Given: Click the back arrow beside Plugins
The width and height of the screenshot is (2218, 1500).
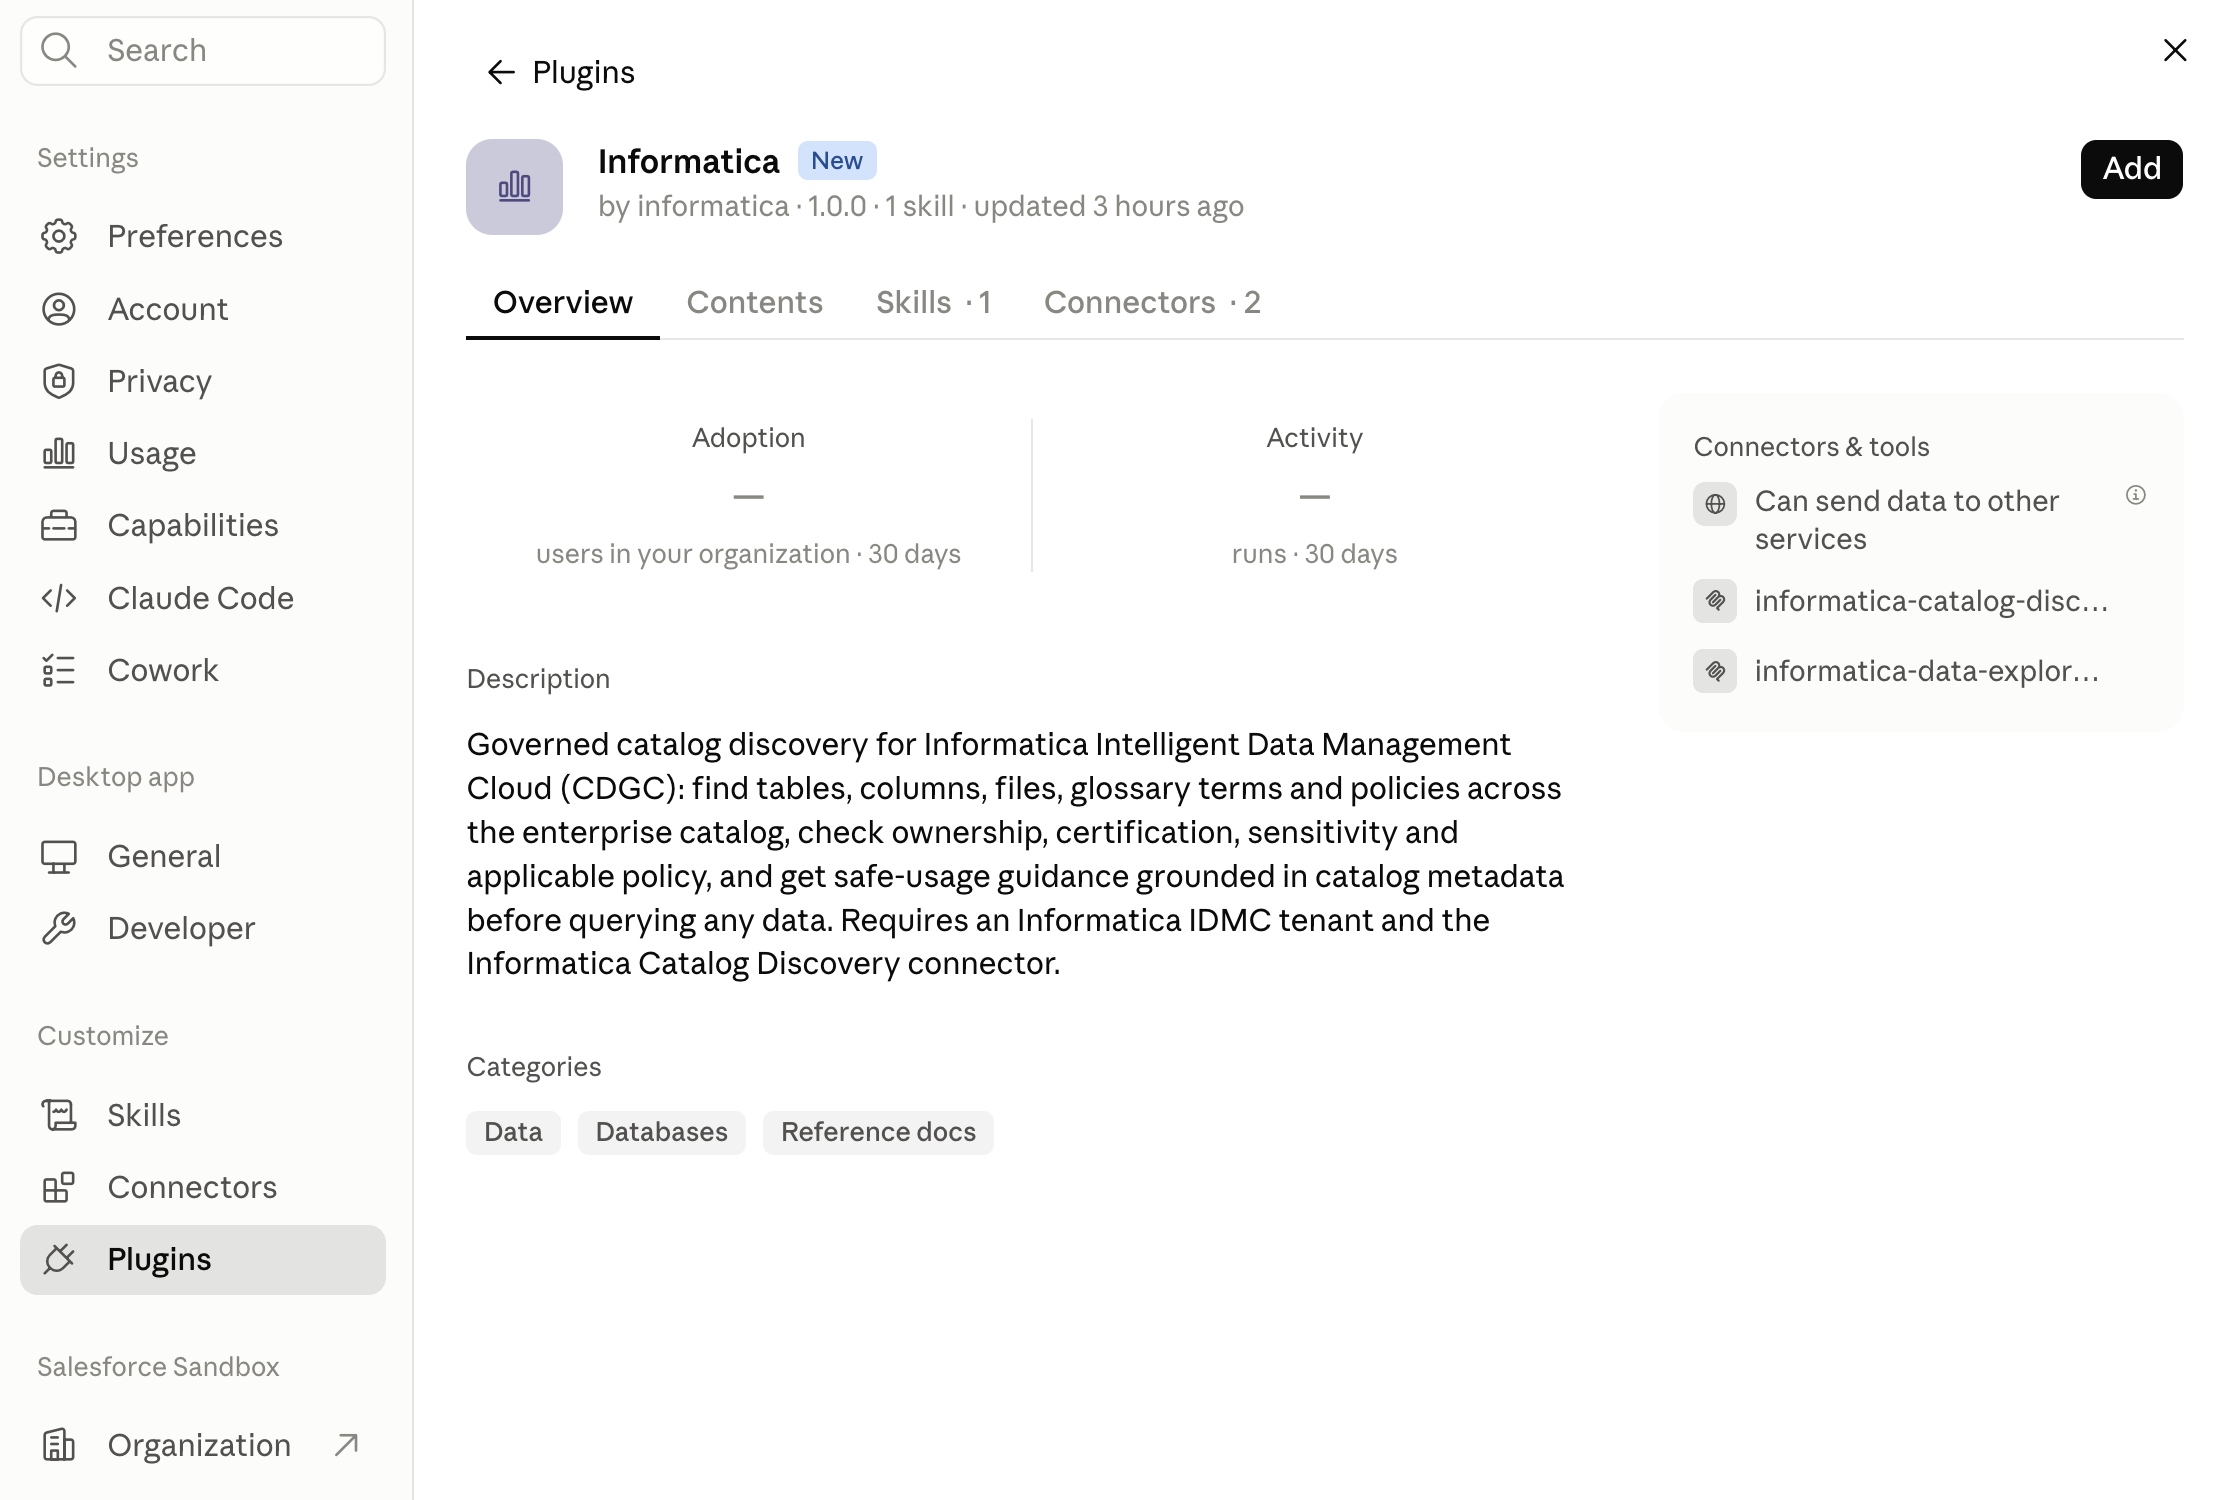Looking at the screenshot, I should coord(501,72).
